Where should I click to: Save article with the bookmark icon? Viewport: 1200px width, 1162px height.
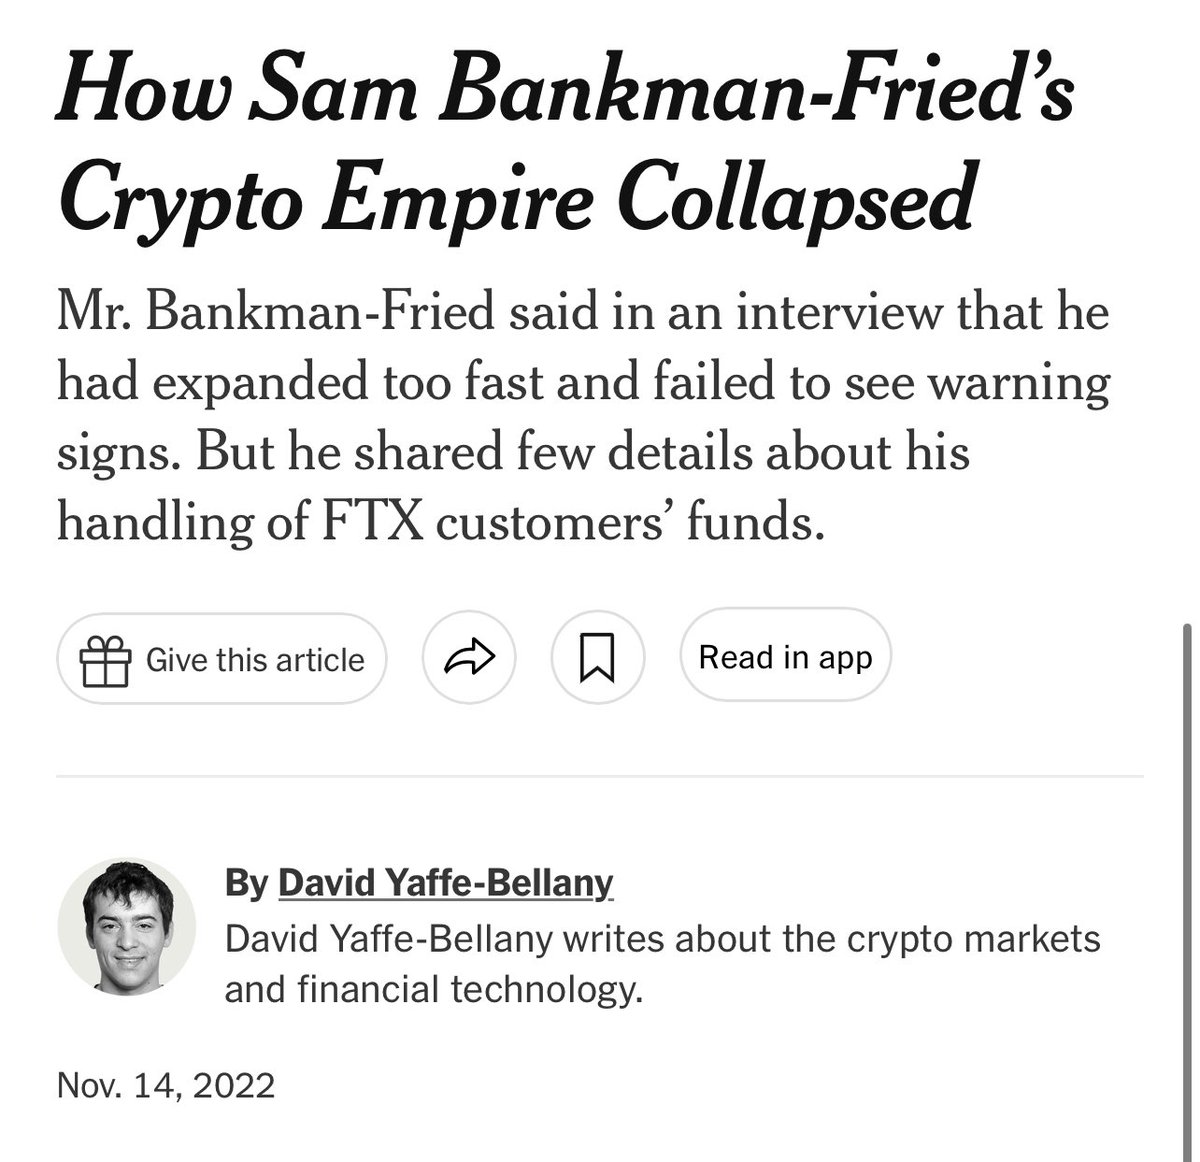tap(597, 658)
